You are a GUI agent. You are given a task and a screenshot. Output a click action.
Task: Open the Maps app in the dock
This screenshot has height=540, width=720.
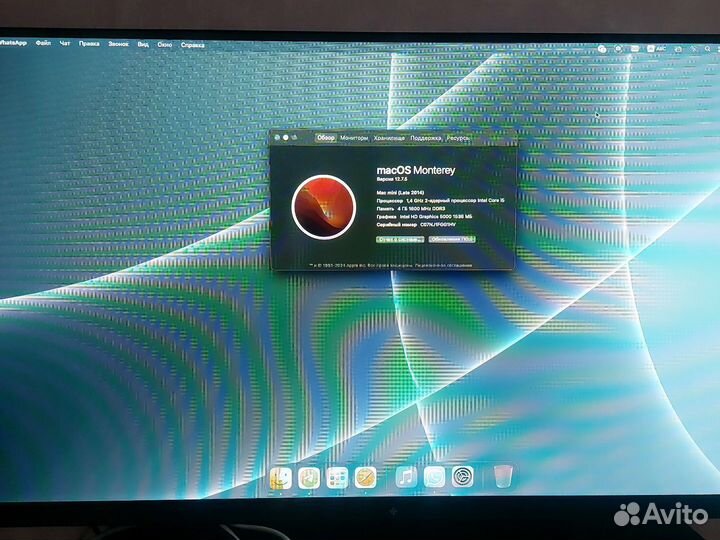pyautogui.click(x=309, y=478)
